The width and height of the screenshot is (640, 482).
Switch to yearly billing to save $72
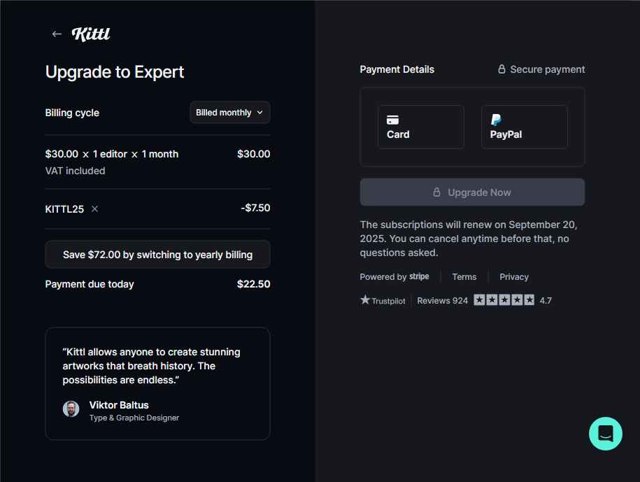pyautogui.click(x=157, y=255)
